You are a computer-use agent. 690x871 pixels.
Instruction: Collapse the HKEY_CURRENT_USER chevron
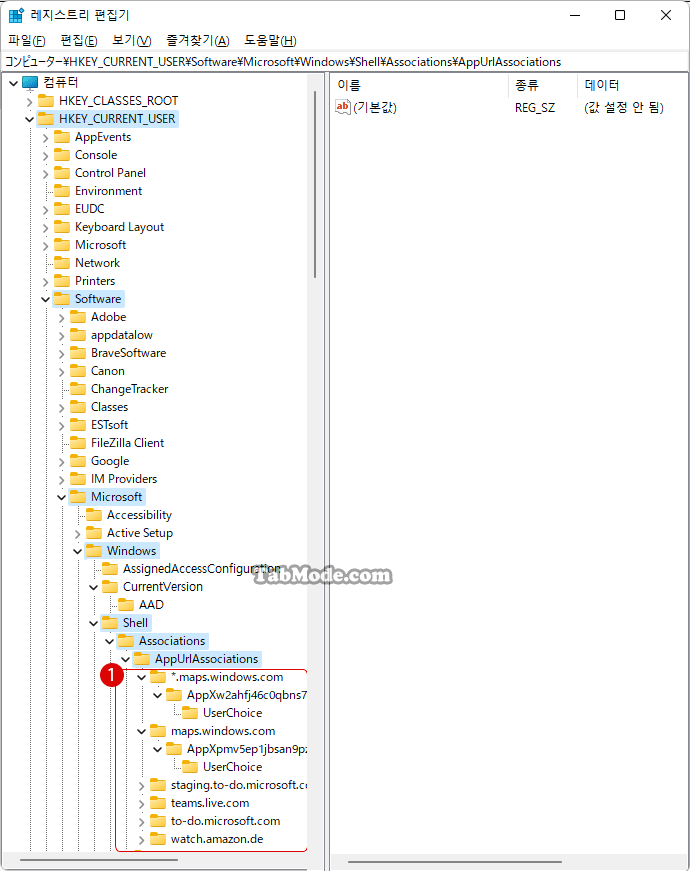pos(29,119)
